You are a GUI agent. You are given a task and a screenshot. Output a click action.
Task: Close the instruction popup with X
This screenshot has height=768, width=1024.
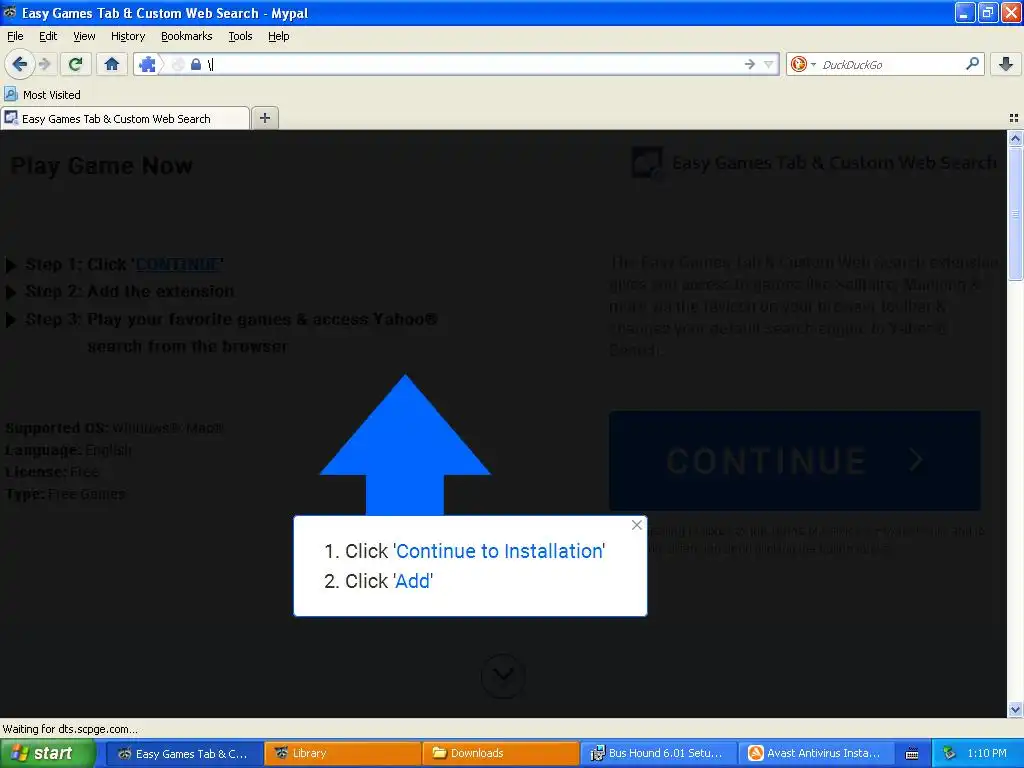pos(637,525)
